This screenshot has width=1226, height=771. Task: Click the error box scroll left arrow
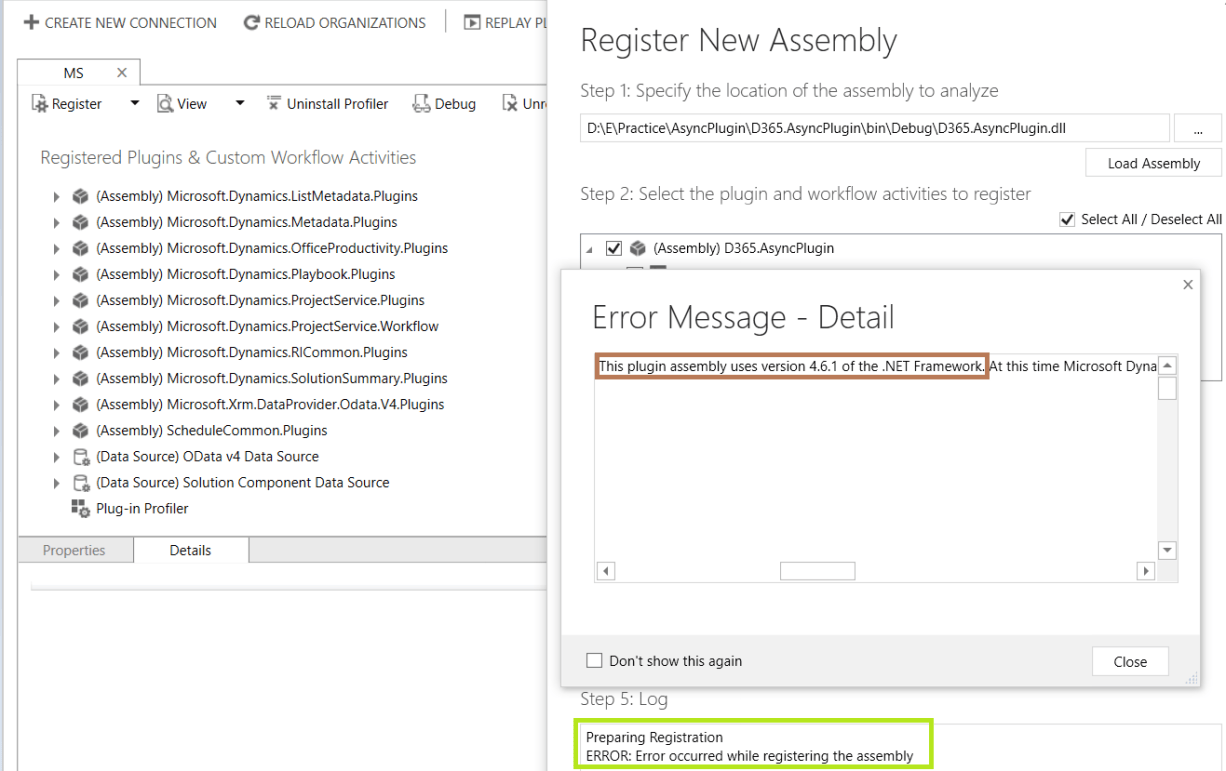604,571
